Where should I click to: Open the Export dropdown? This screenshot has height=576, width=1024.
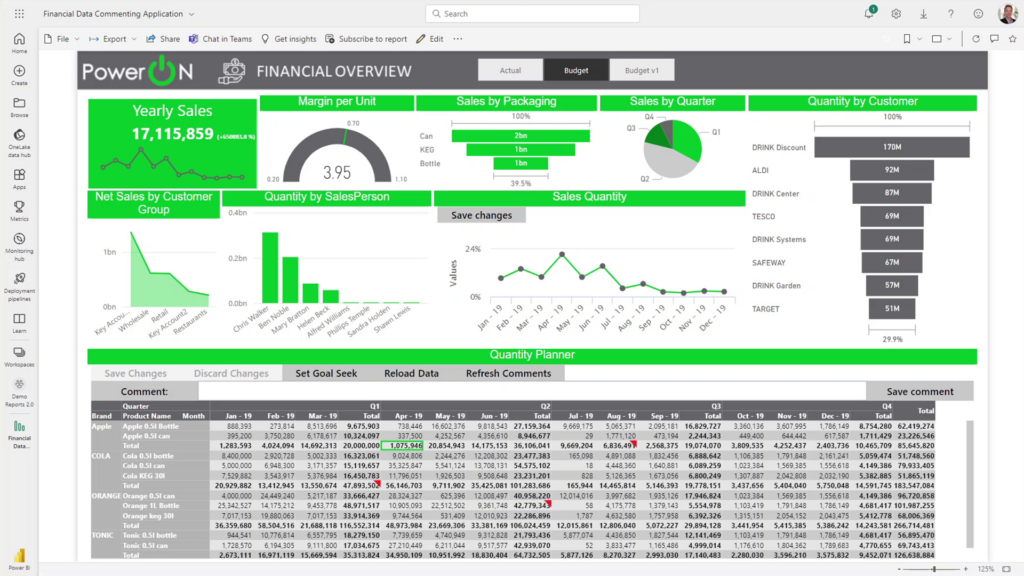click(x=114, y=39)
